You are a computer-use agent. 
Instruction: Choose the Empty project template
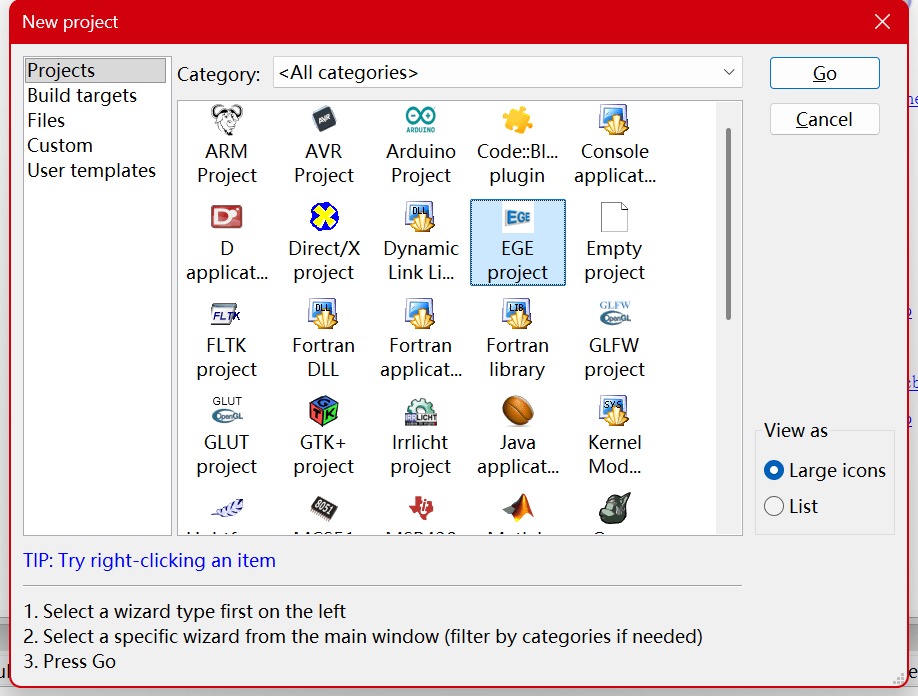[x=614, y=219]
